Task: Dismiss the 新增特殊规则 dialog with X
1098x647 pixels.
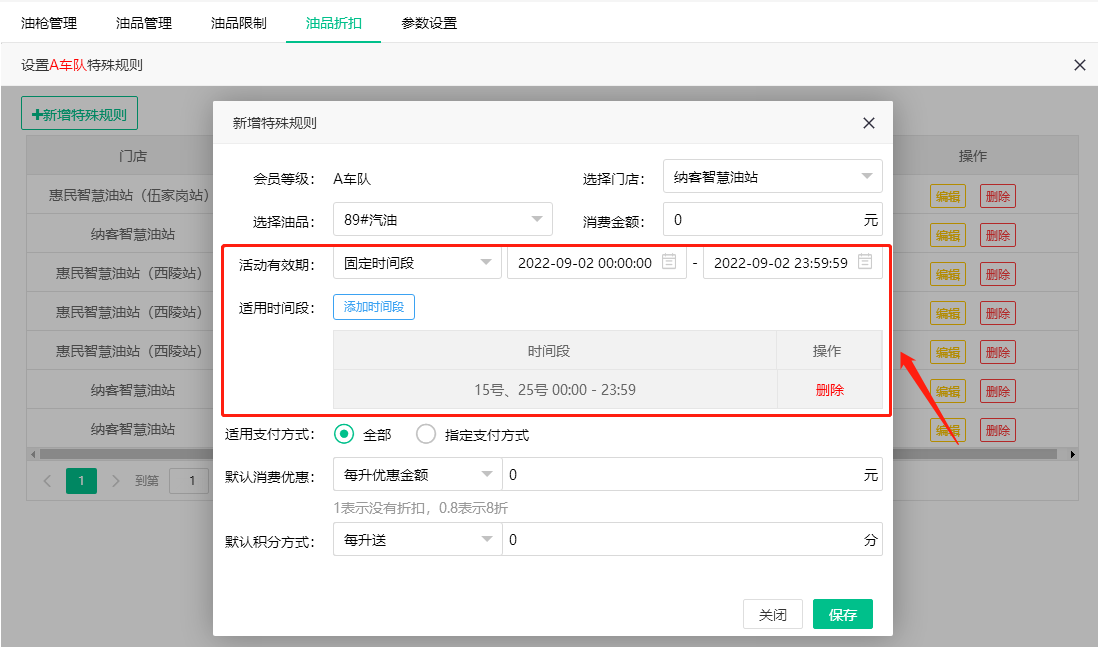Action: [x=868, y=122]
